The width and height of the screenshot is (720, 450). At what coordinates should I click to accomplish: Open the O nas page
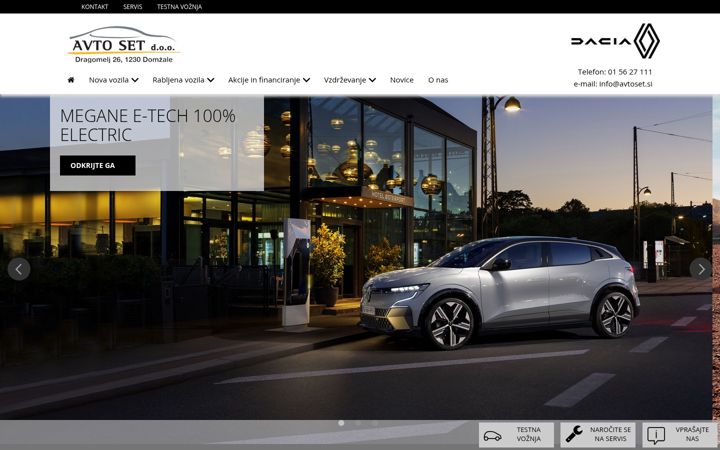click(x=438, y=80)
